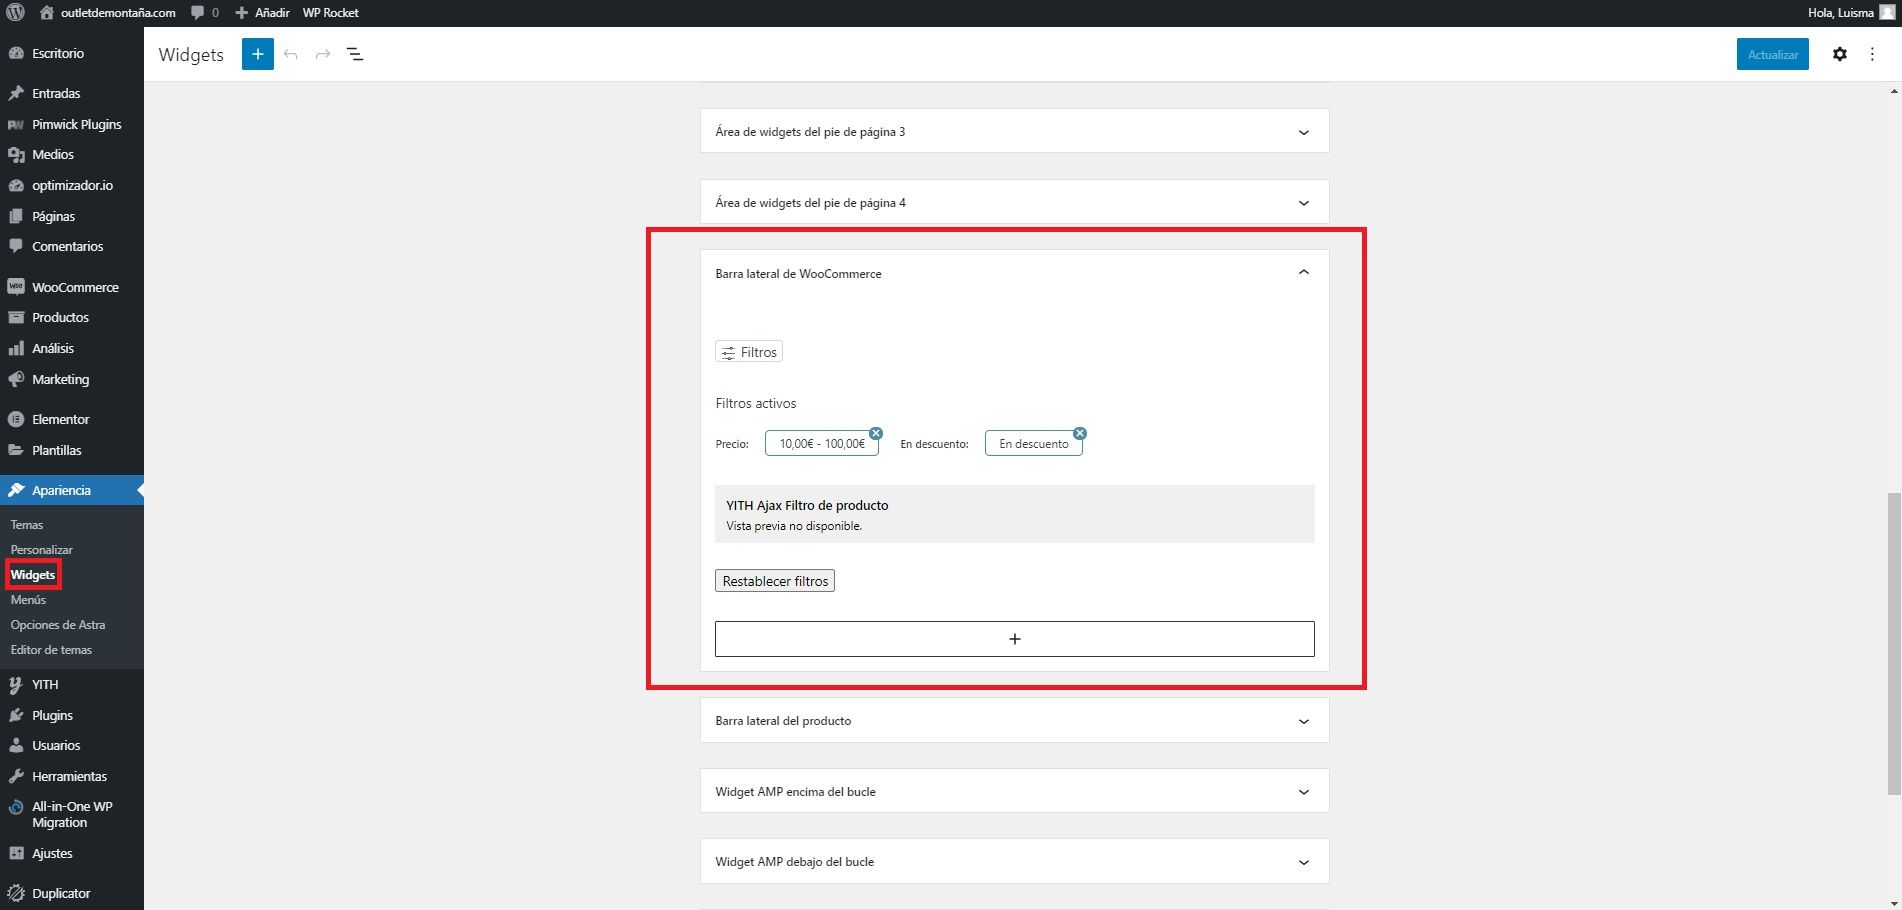
Task: Click the blue add block plus button
Action: point(258,54)
